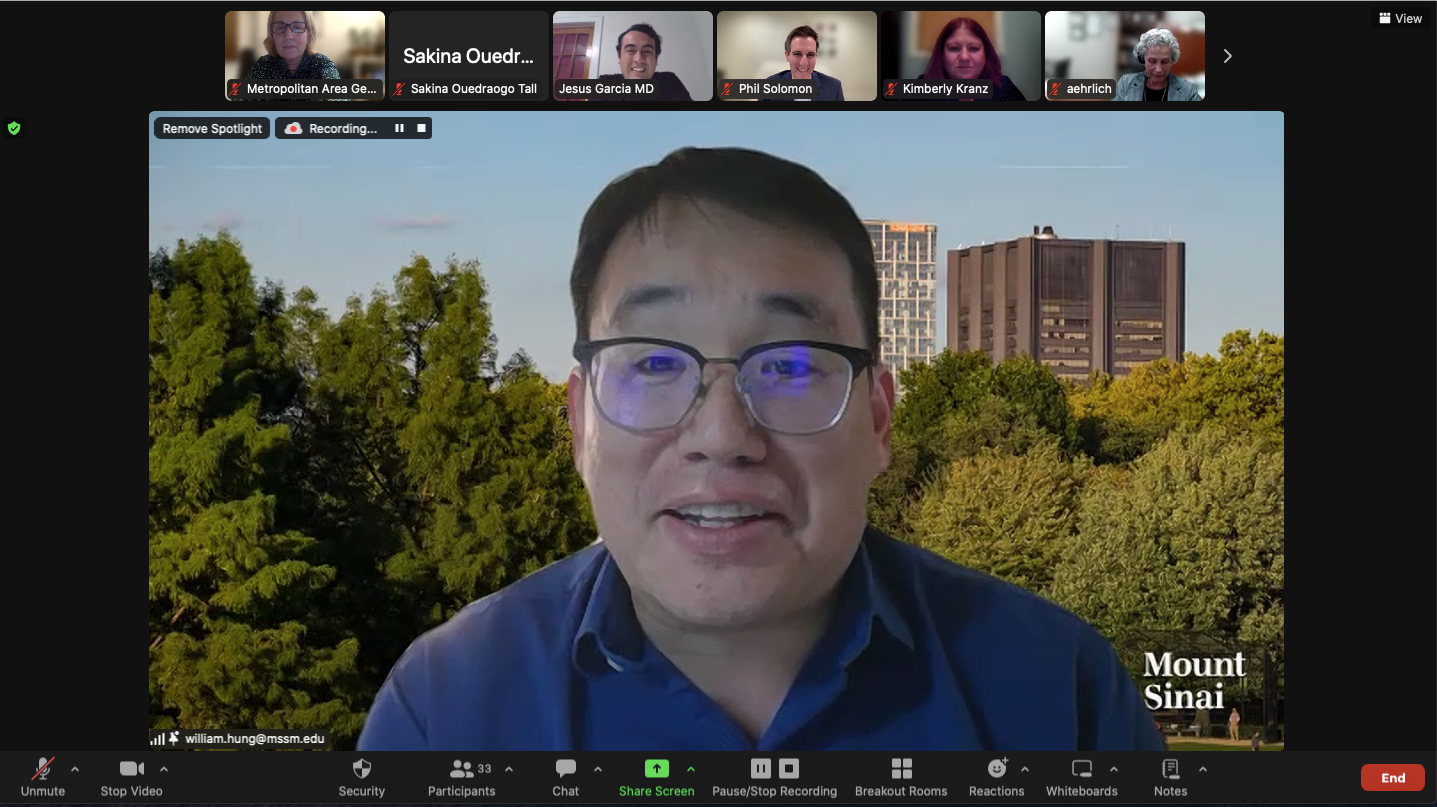Select Sakina Ouedraogo Tall participant tile
1437x807 pixels.
pyautogui.click(x=469, y=56)
